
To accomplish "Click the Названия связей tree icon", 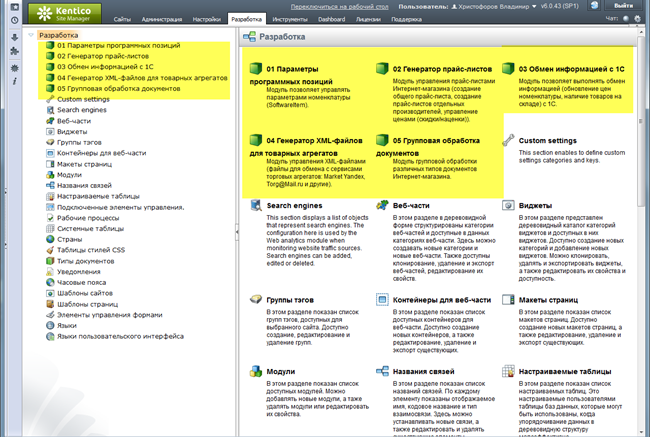I will click(x=50, y=185).
